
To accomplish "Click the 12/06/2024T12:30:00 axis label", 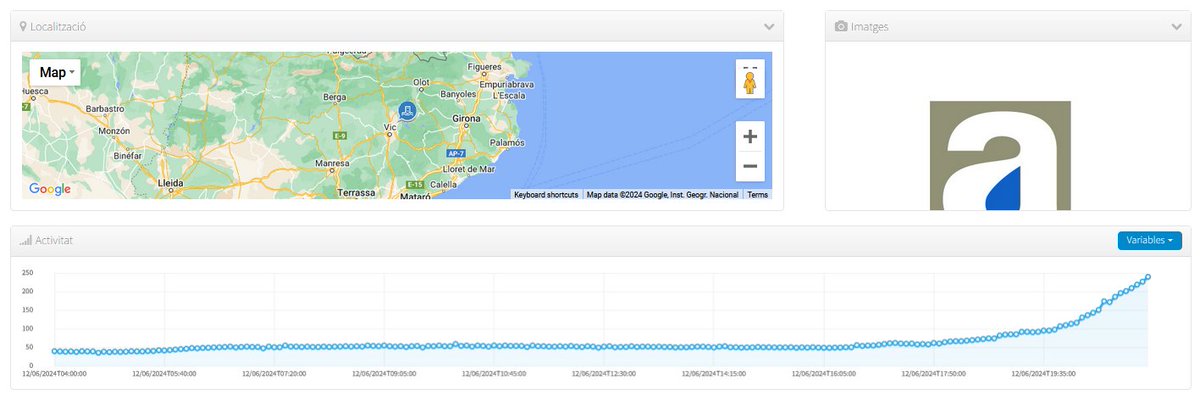I will pyautogui.click(x=604, y=375).
